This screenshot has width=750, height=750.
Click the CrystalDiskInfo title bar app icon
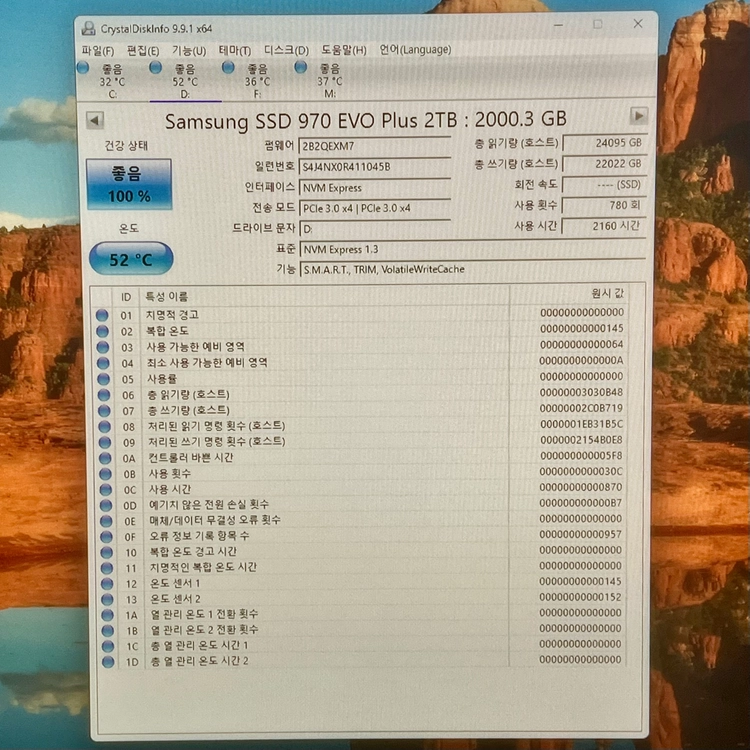pos(88,29)
